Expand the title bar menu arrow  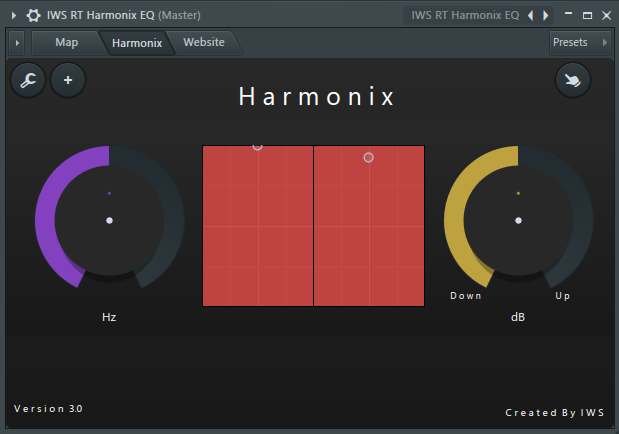(x=14, y=15)
